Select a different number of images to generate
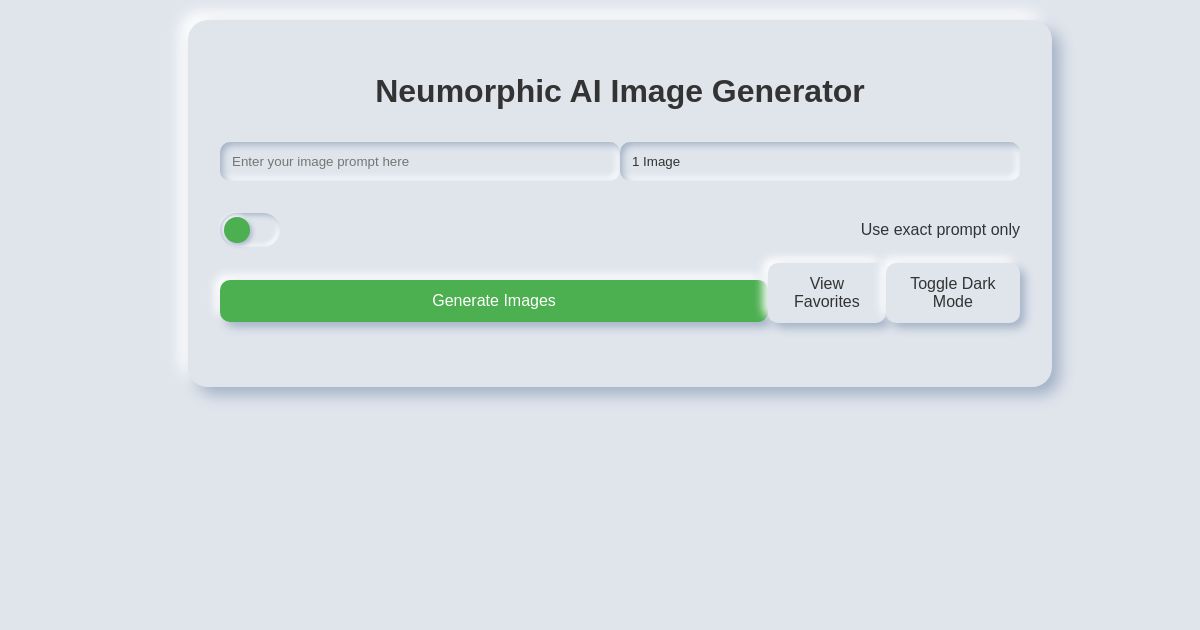This screenshot has height=630, width=1200. pyautogui.click(x=820, y=161)
